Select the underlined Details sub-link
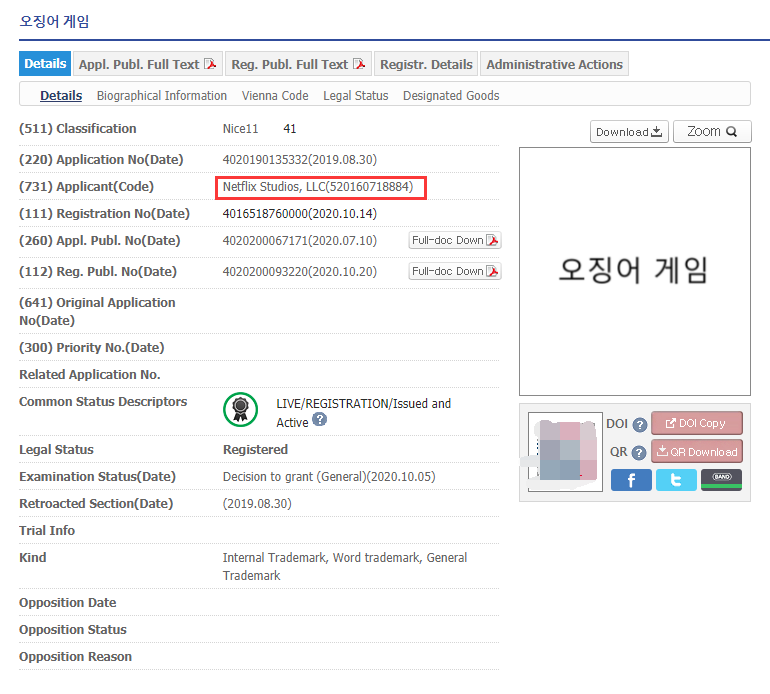770x694 pixels. [x=61, y=95]
